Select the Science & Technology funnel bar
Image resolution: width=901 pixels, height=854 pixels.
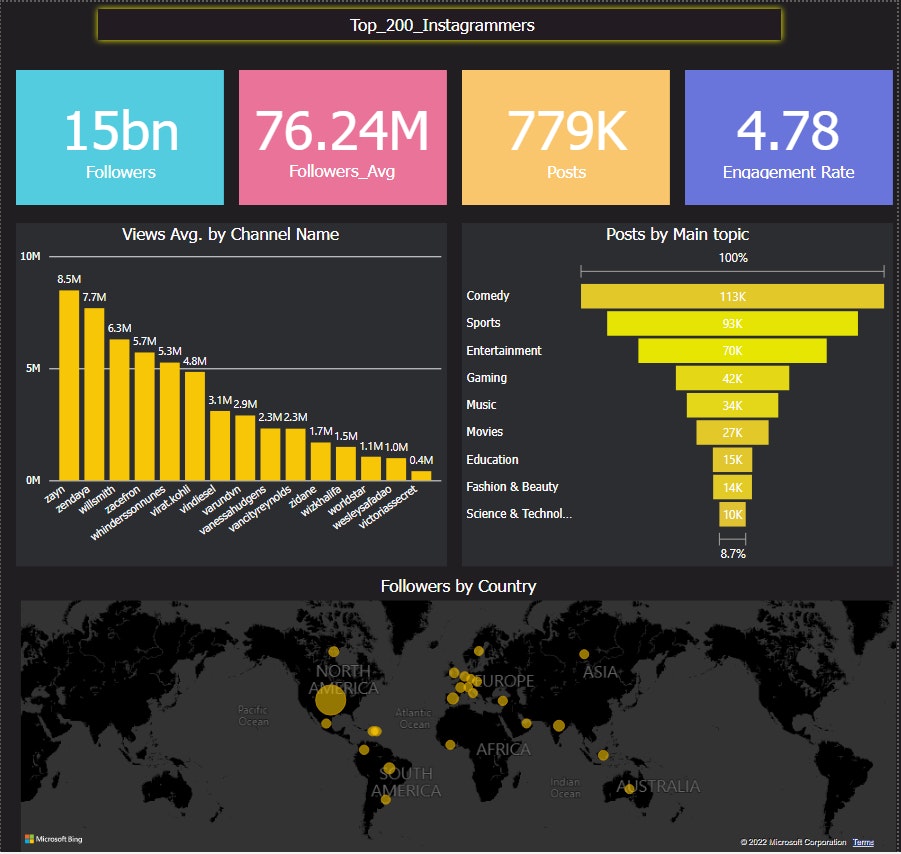pyautogui.click(x=732, y=514)
